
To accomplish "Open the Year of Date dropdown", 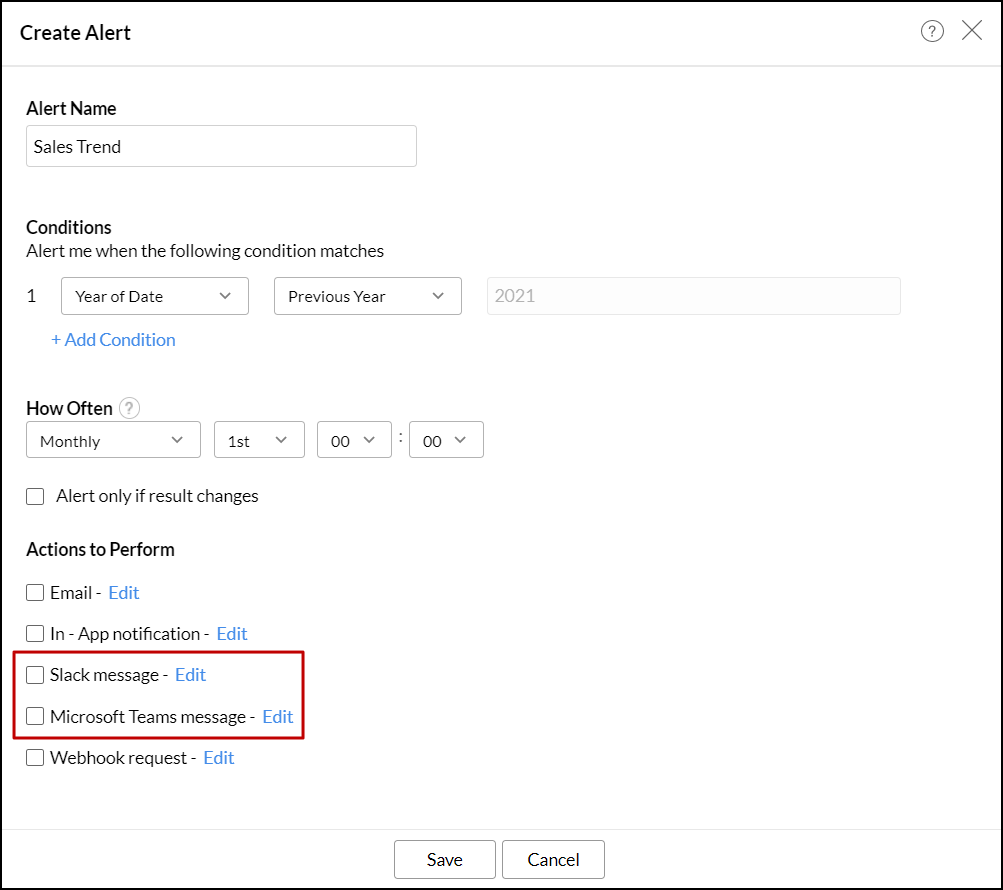I will tap(154, 296).
